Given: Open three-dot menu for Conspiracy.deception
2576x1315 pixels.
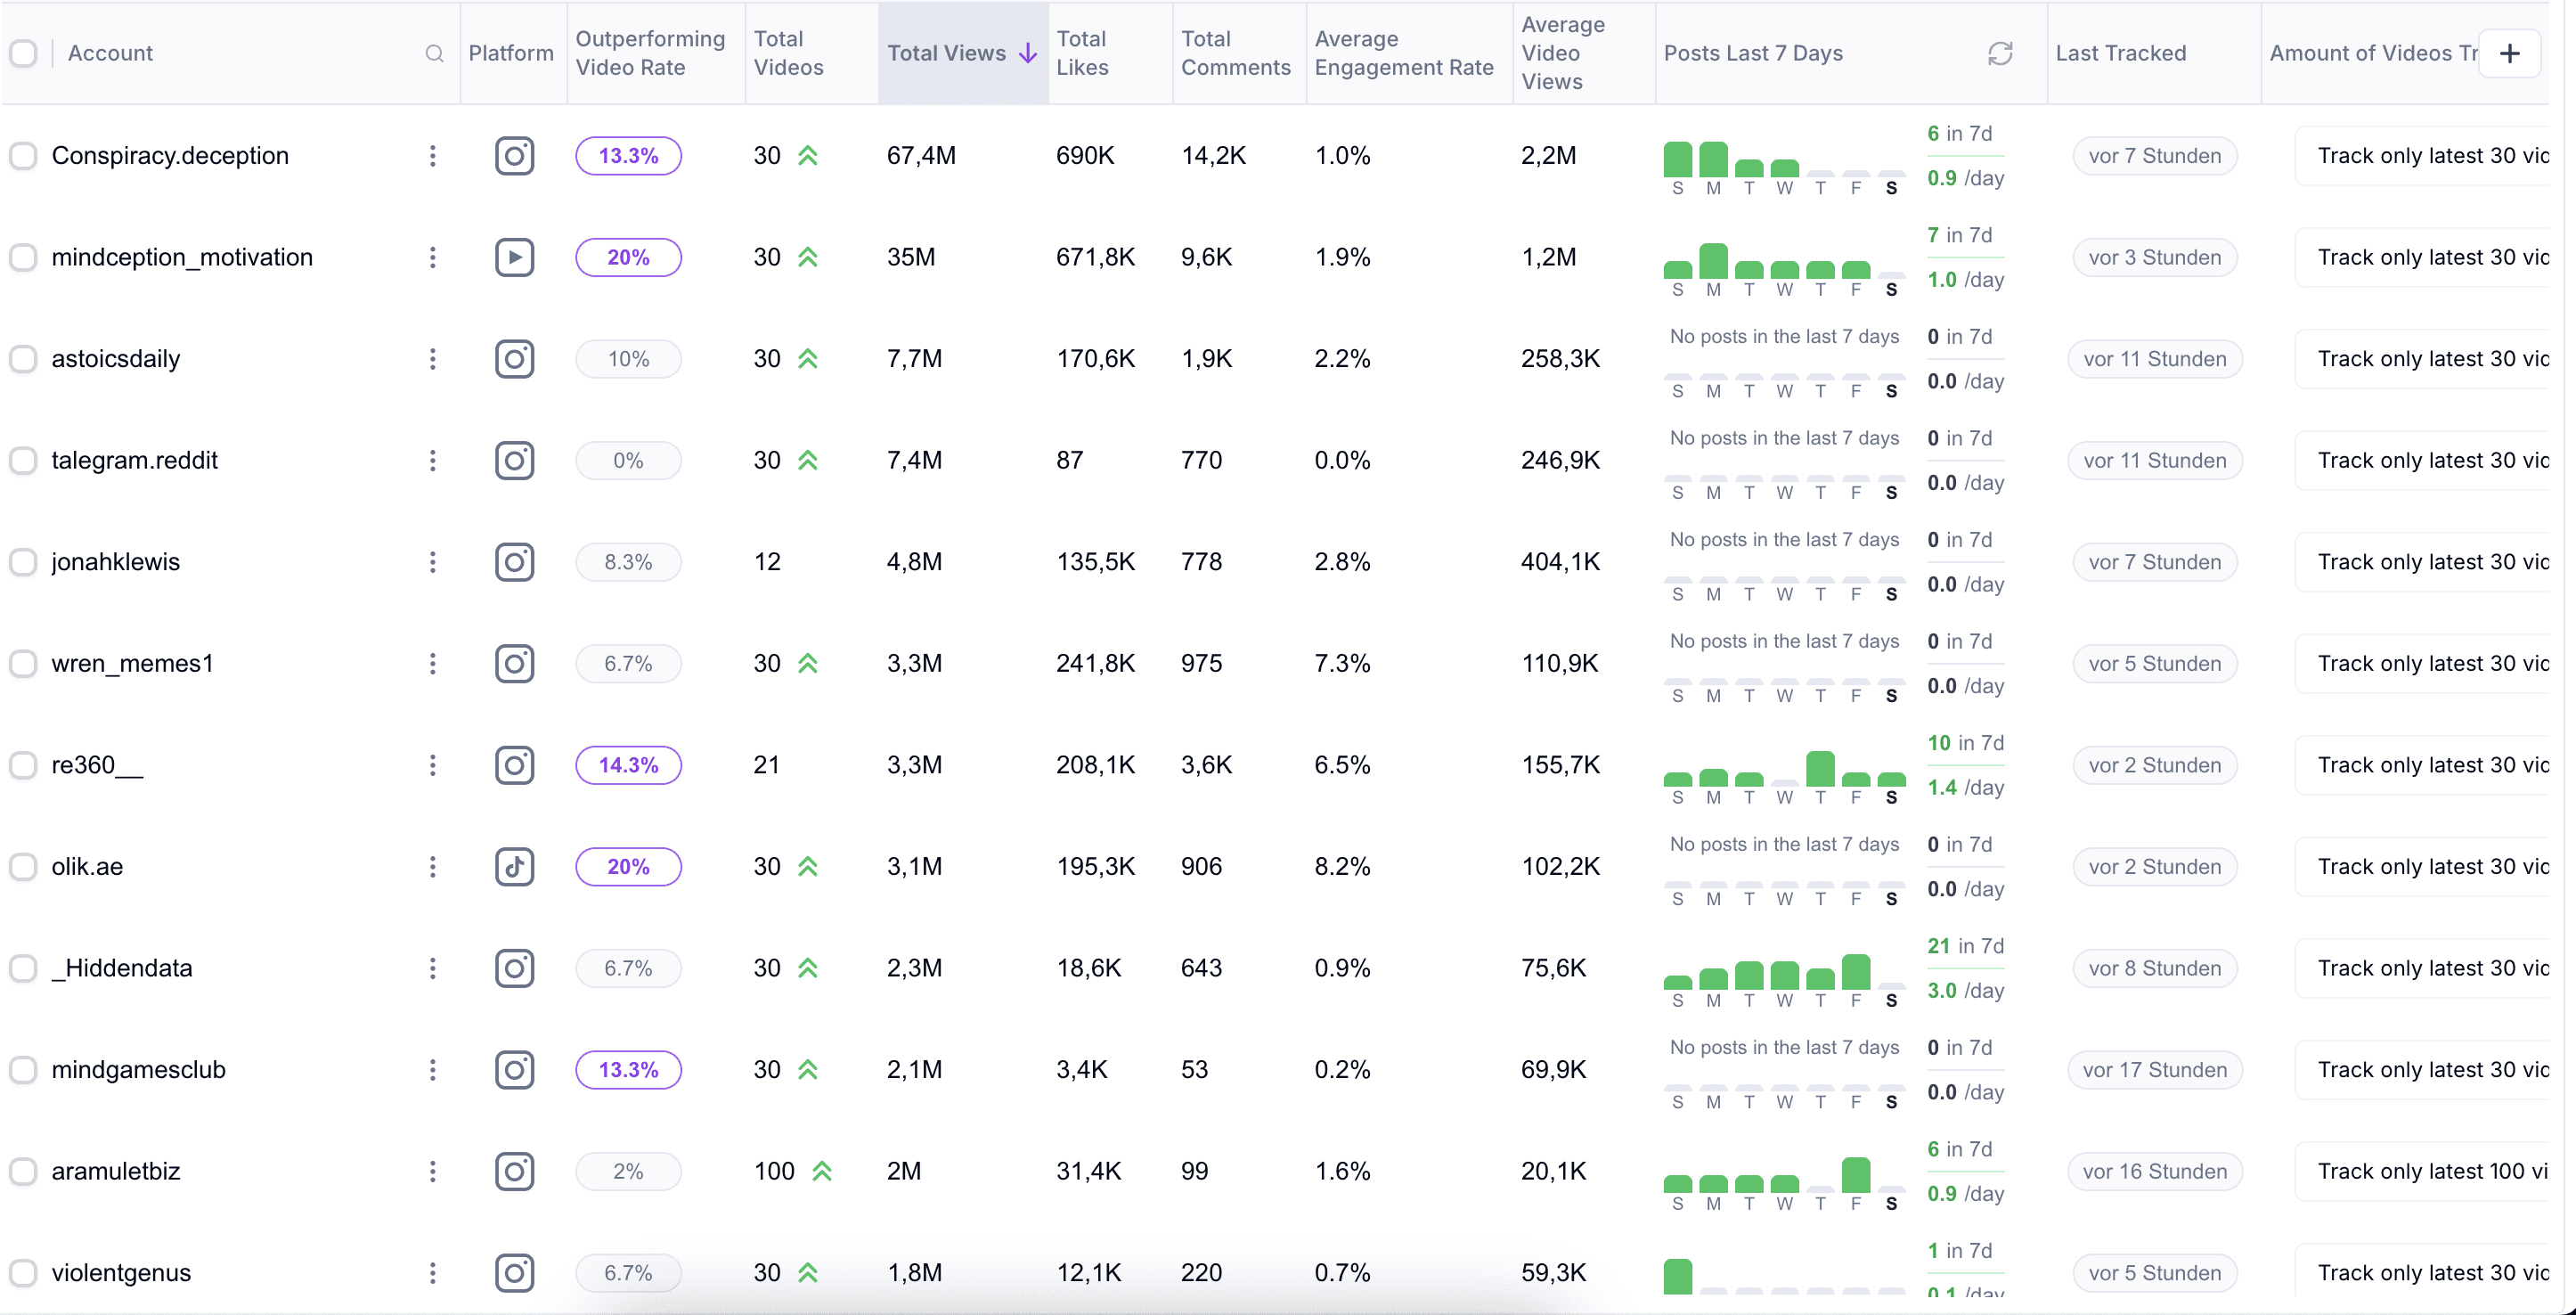Looking at the screenshot, I should click(432, 156).
